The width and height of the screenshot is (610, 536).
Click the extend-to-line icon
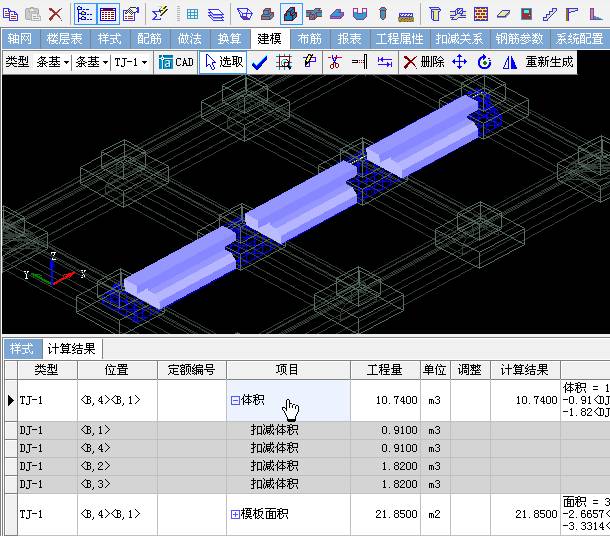point(359,62)
